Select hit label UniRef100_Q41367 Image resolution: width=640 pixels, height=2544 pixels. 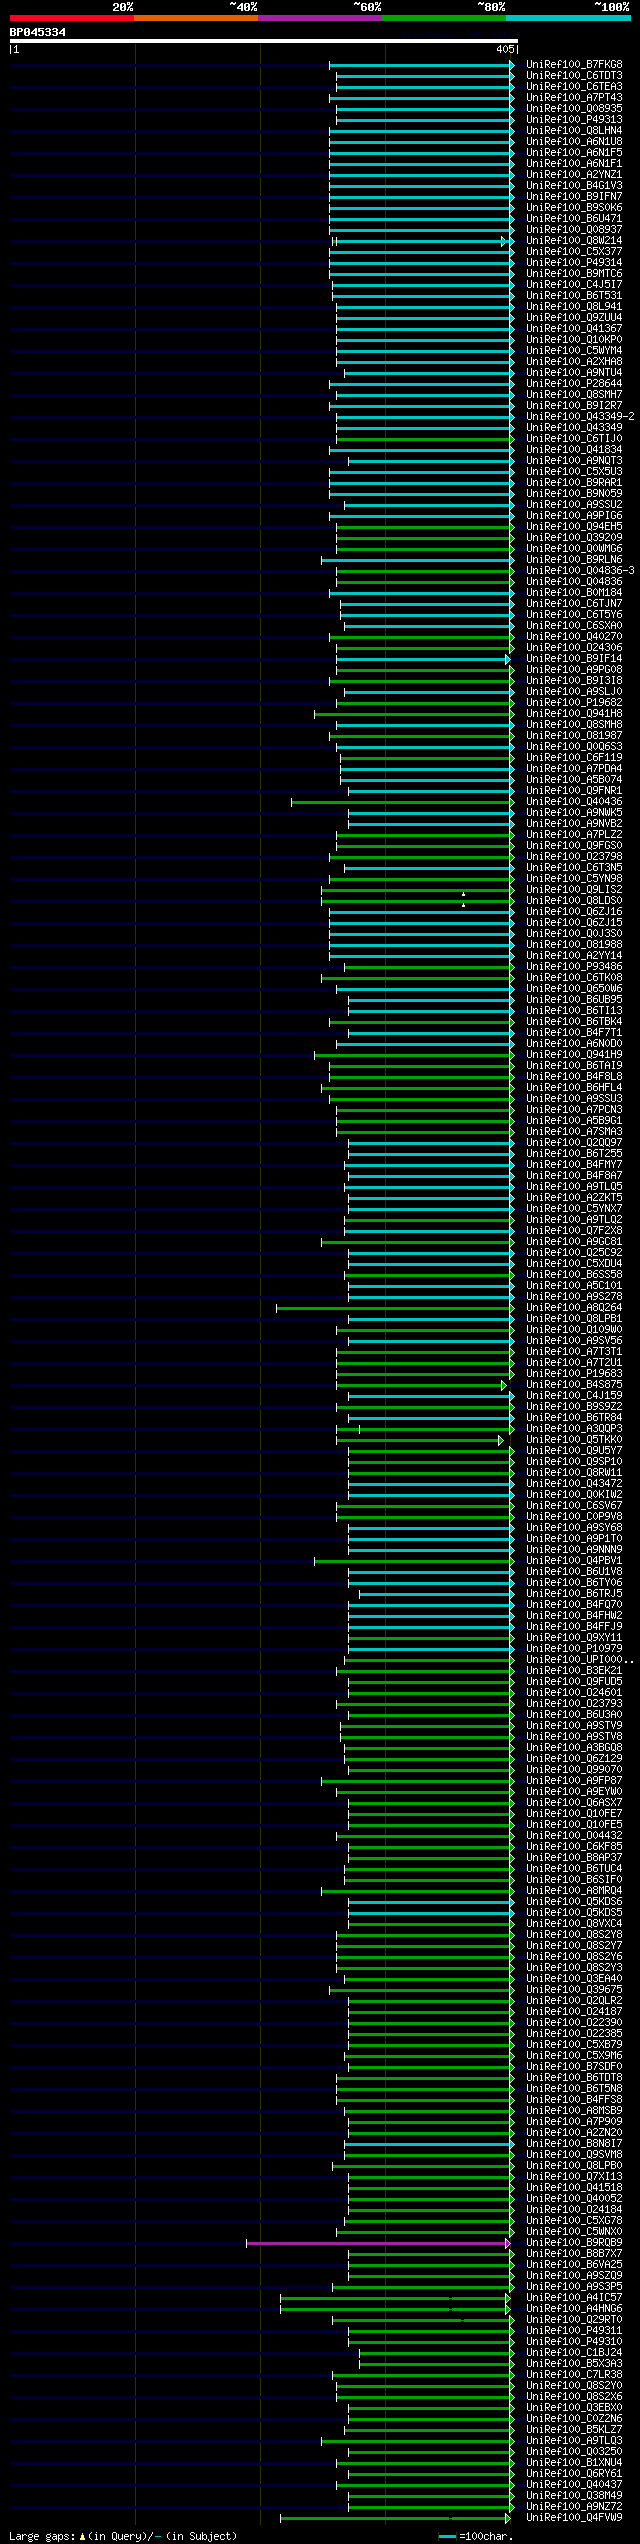click(574, 329)
